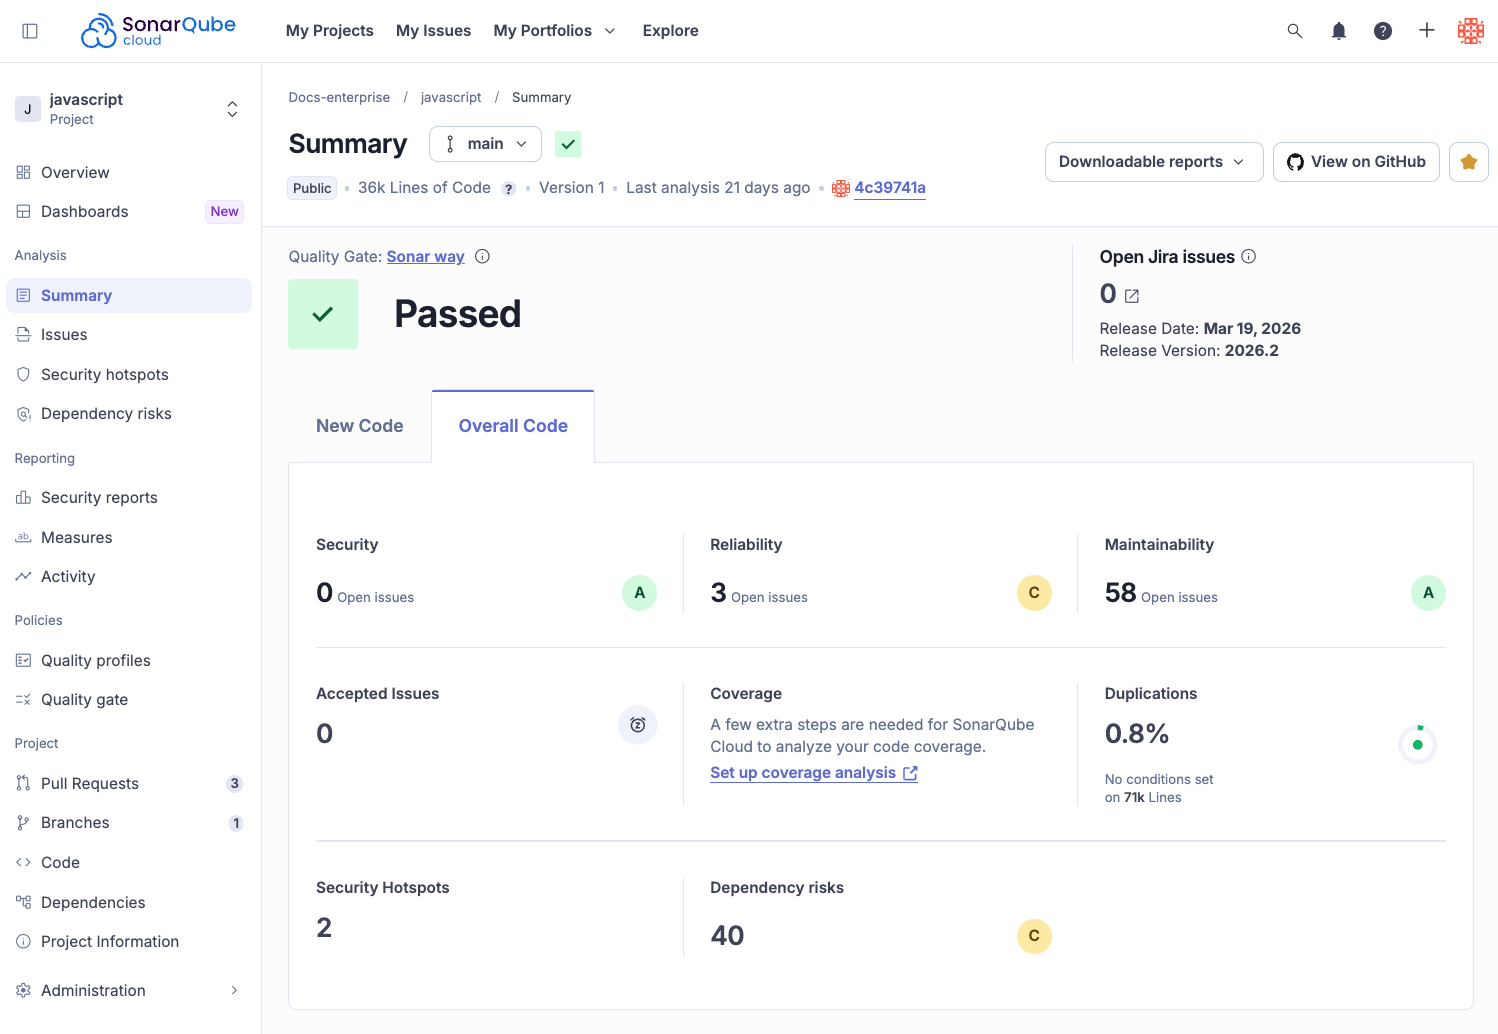
Task: Open Quality gate in sidebar
Action: tap(129, 700)
